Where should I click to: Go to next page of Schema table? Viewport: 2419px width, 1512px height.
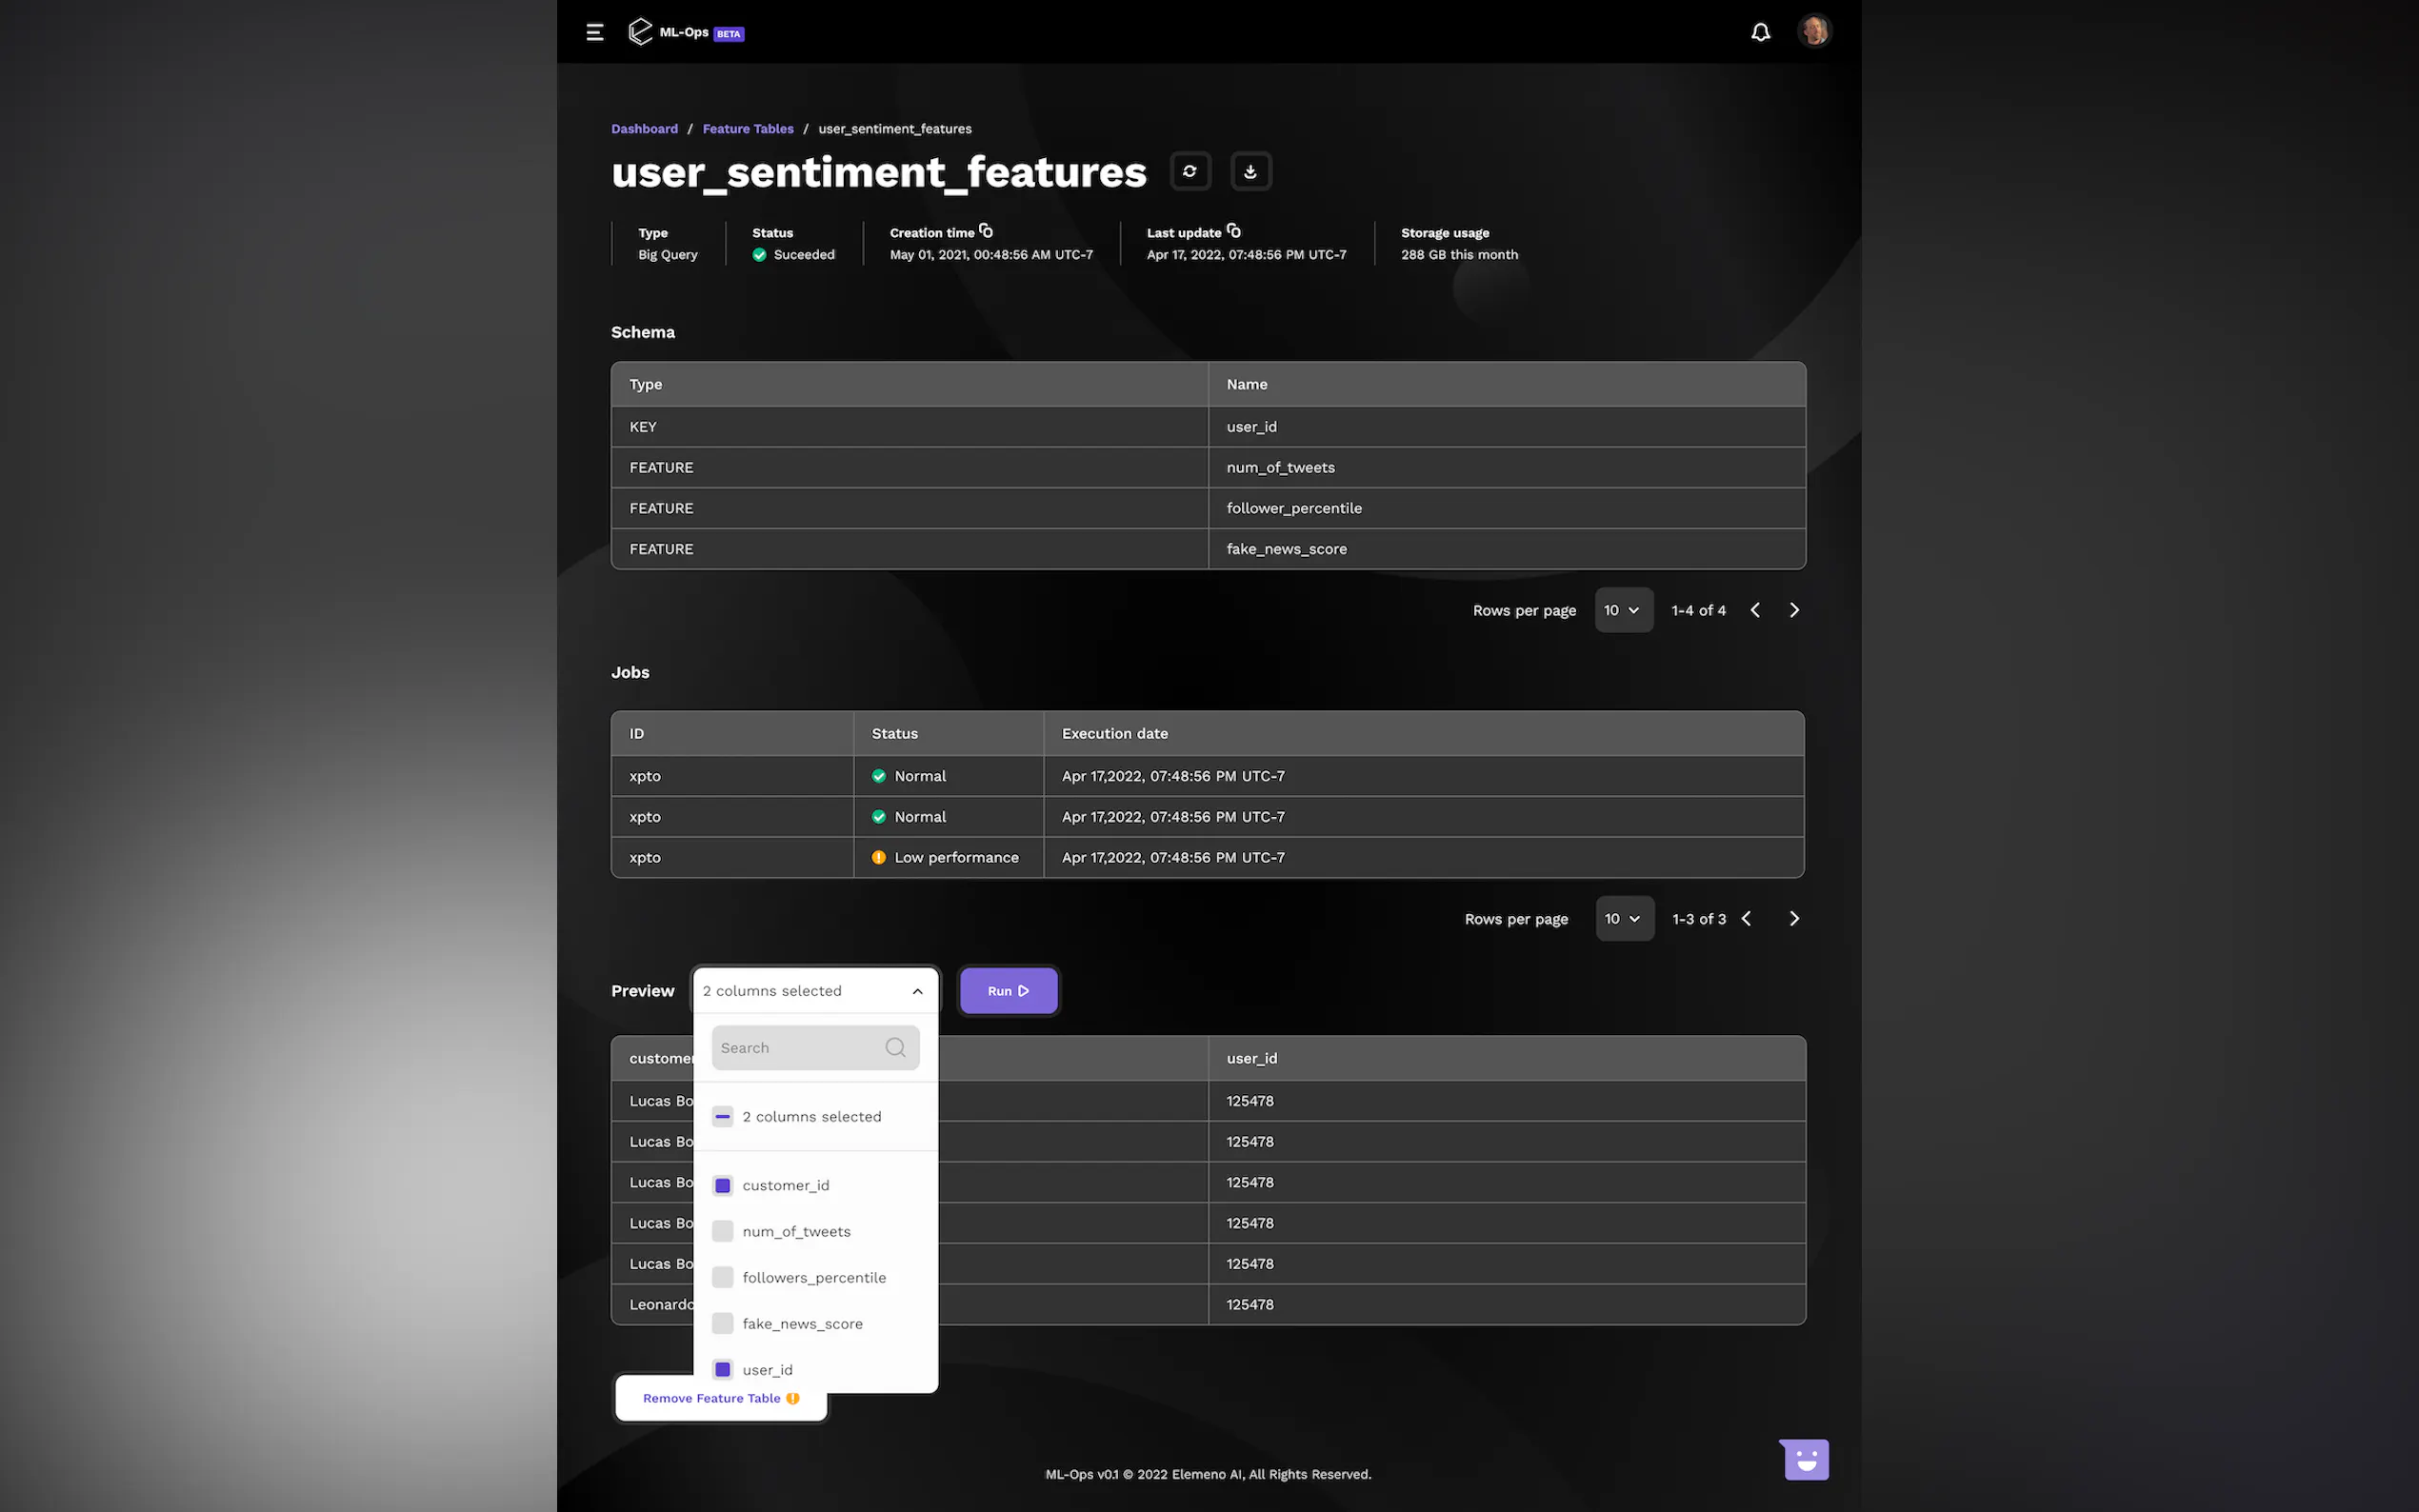[1794, 610]
